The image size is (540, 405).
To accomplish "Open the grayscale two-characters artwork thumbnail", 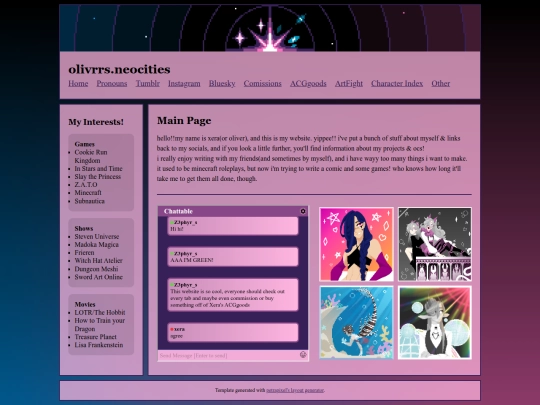I will 435,244.
